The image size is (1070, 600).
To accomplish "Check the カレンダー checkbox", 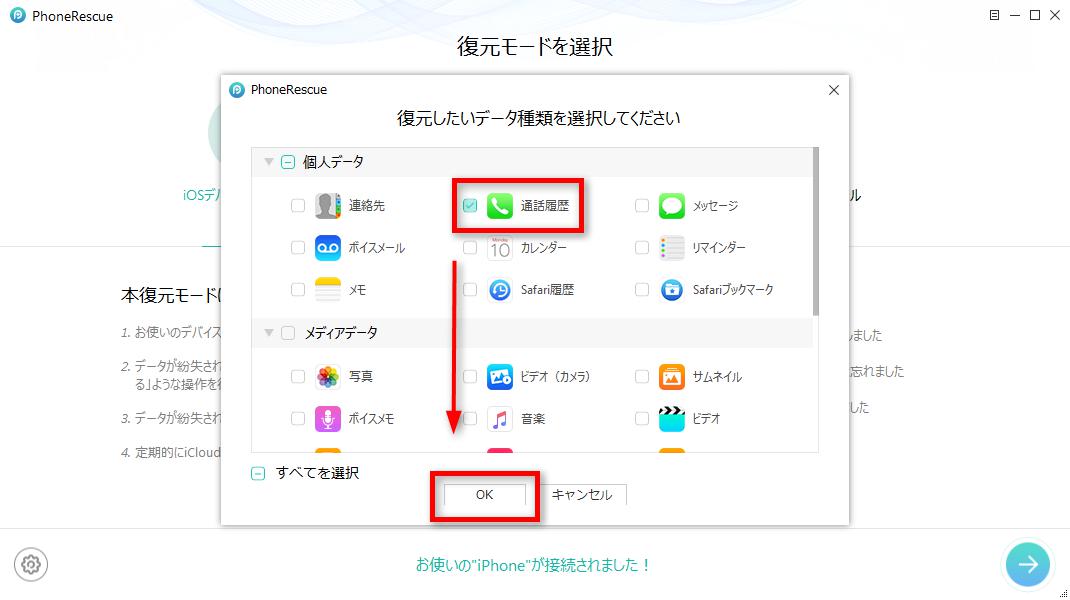I will click(469, 248).
